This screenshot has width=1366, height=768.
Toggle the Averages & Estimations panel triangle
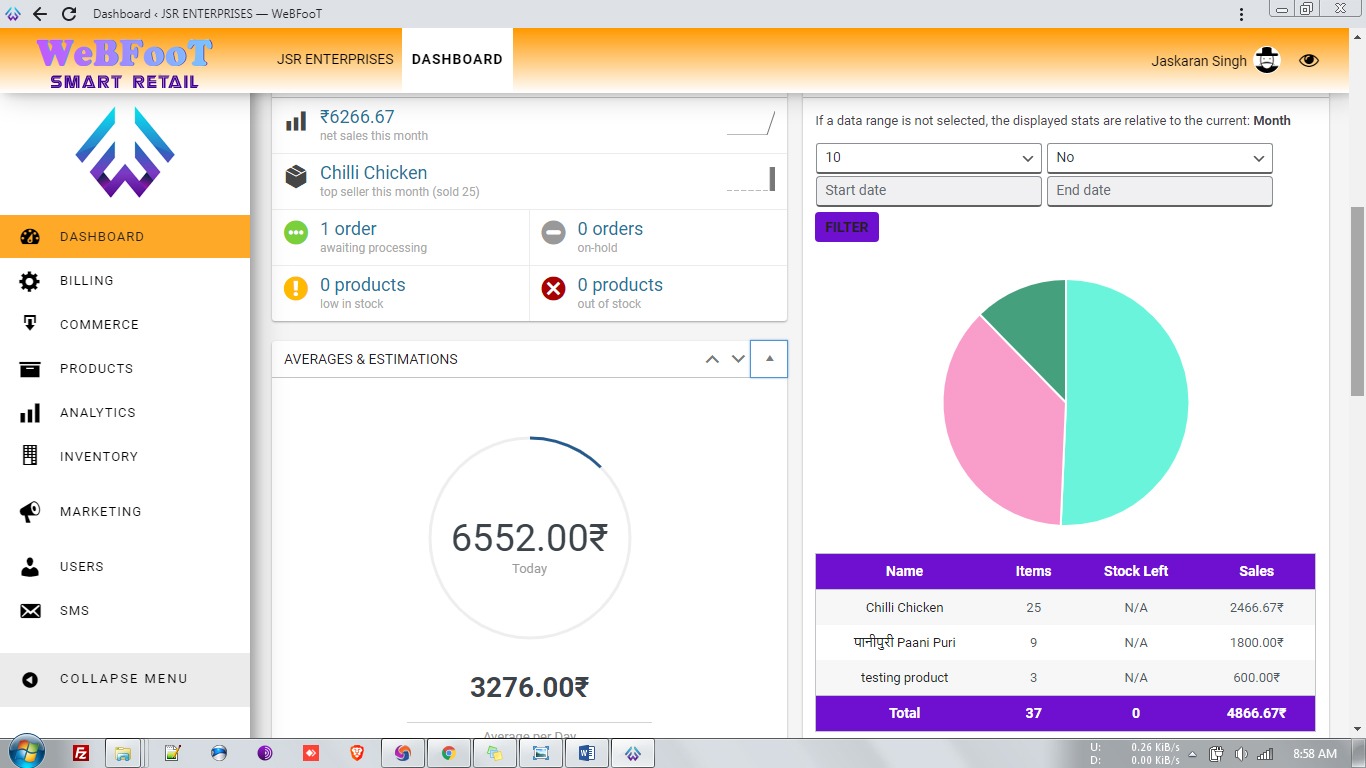(x=769, y=359)
